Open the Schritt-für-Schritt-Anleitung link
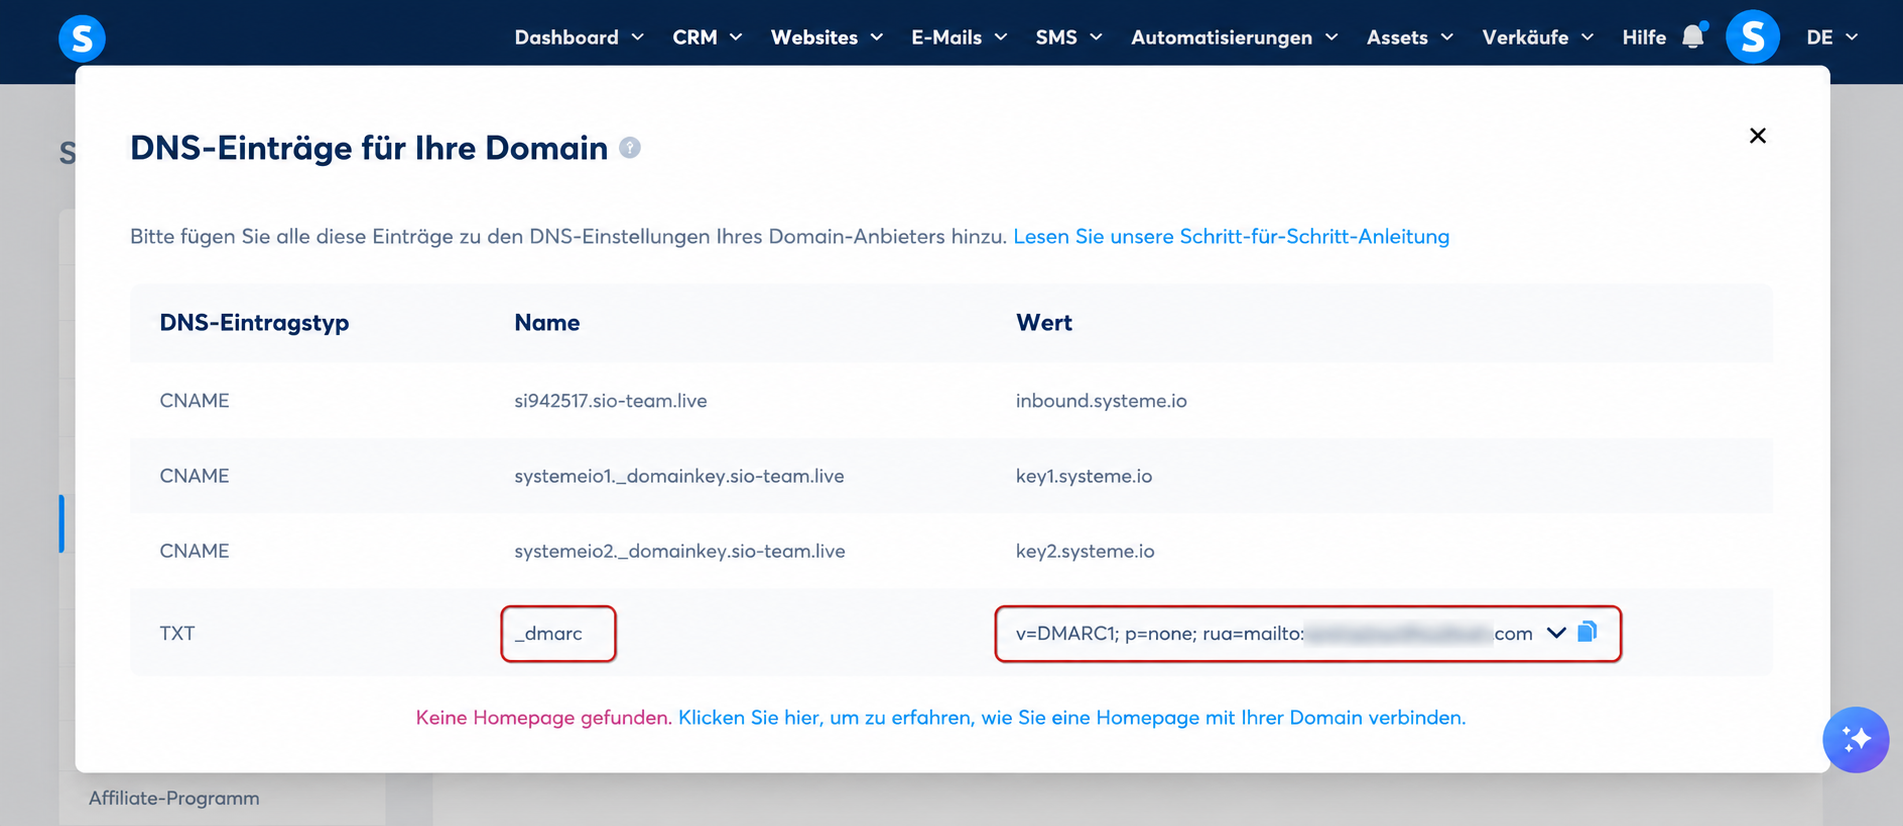1903x826 pixels. 1231,236
